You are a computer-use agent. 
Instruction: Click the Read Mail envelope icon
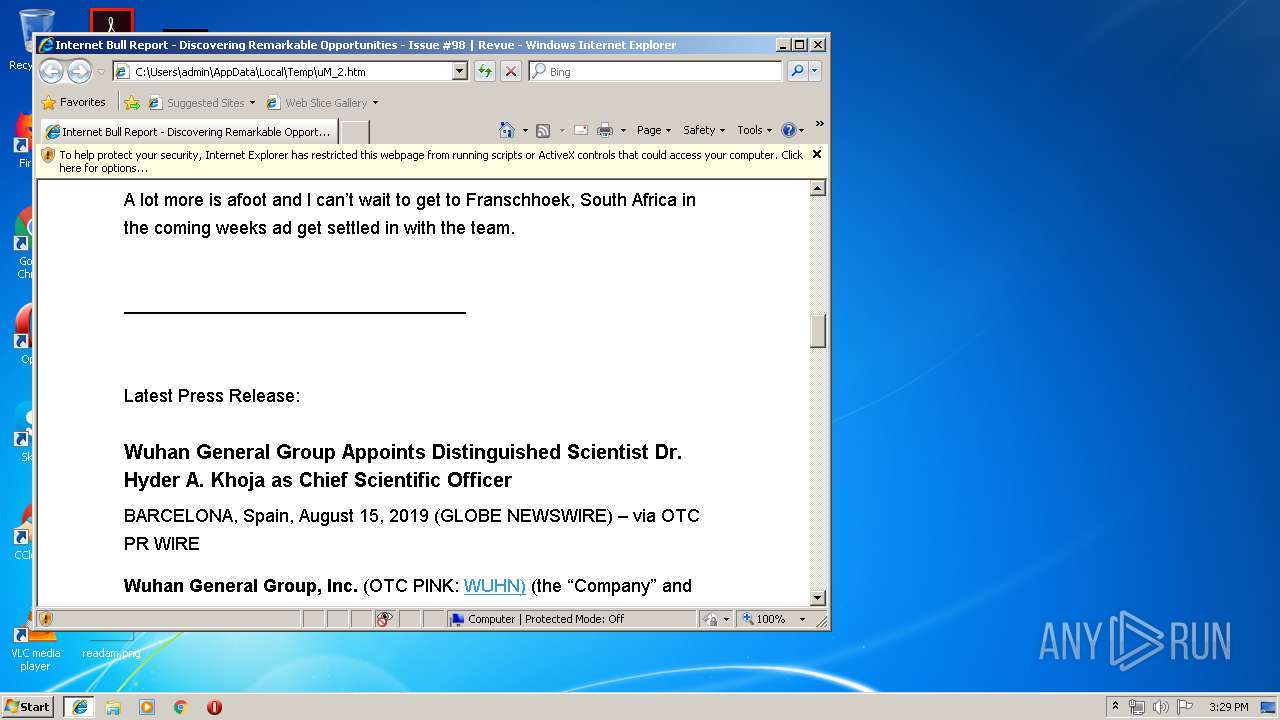[580, 130]
